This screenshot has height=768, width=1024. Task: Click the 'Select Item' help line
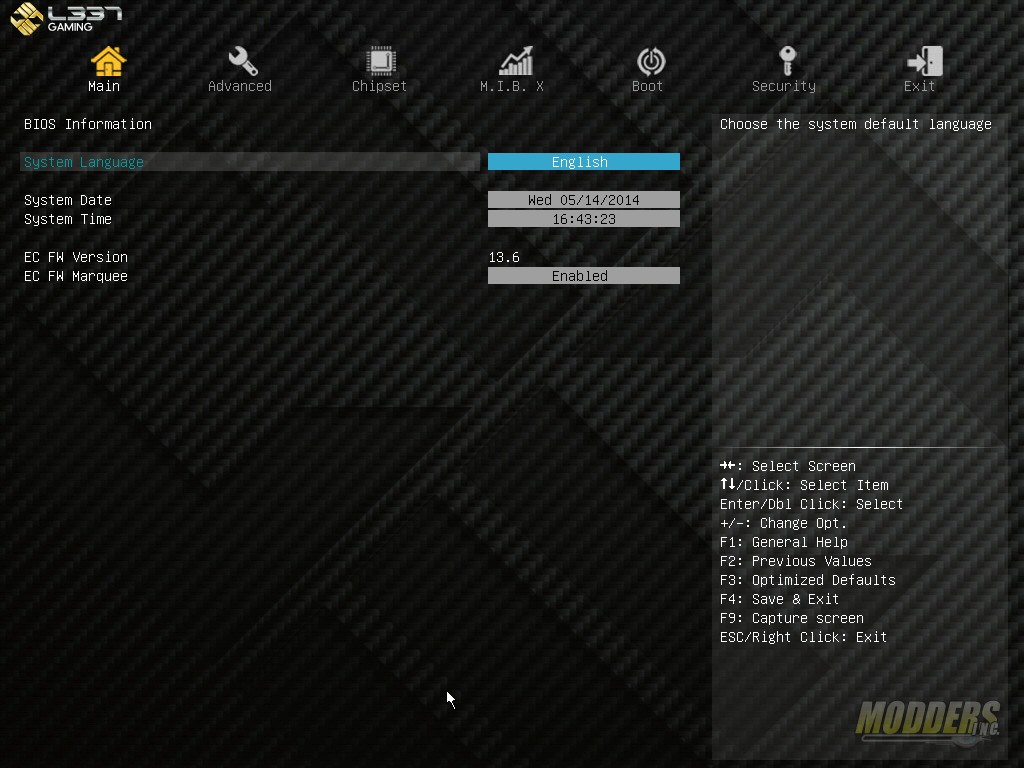(x=804, y=485)
